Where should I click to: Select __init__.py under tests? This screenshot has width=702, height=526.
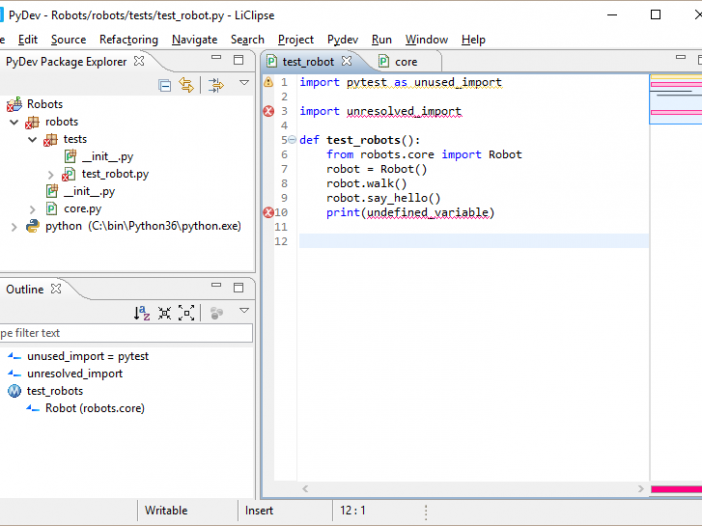click(x=107, y=157)
